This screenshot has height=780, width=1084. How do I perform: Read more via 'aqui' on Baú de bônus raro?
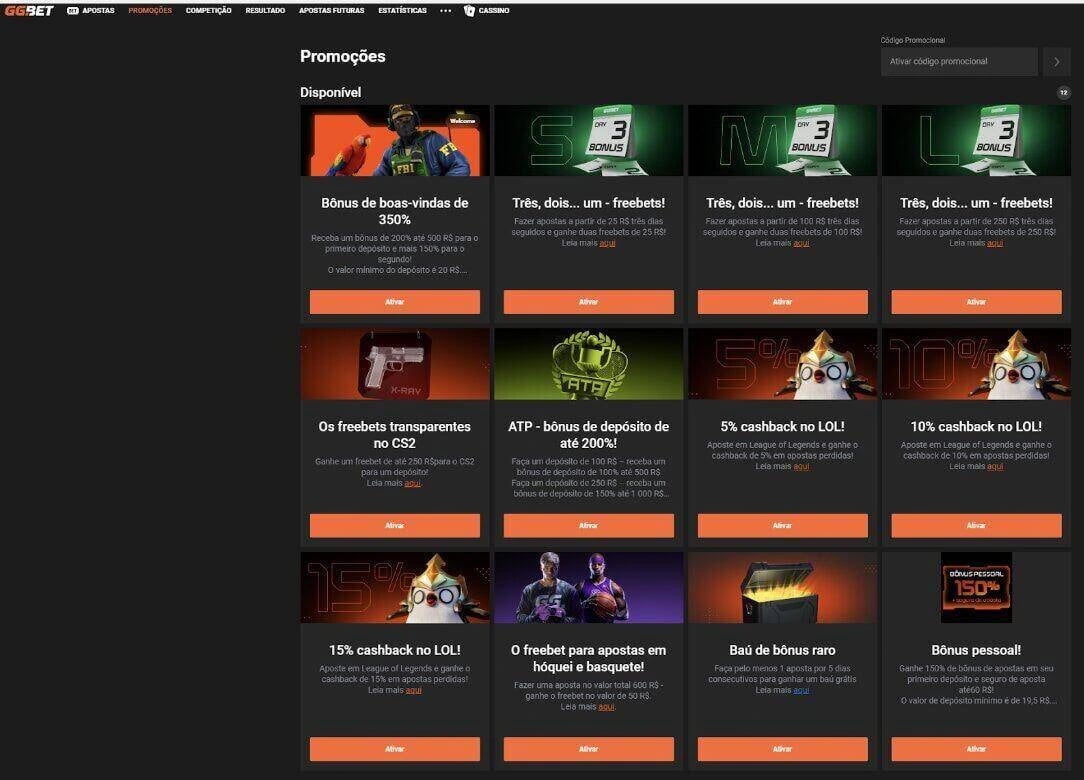coord(801,690)
